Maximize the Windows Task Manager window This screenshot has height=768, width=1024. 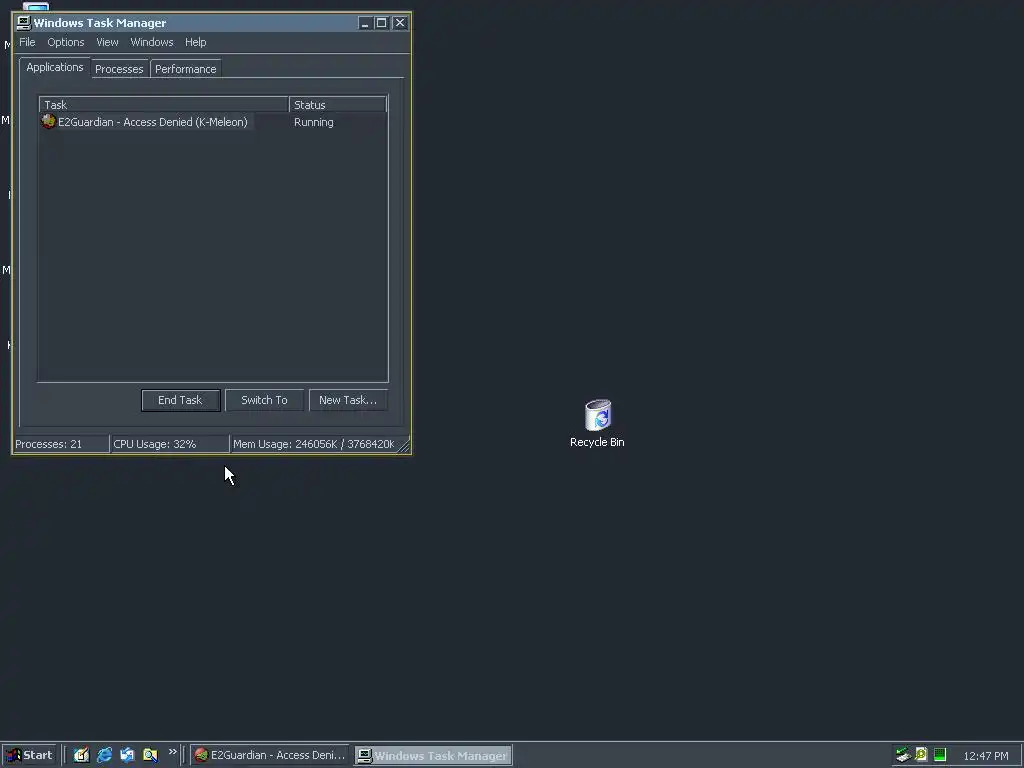(381, 23)
